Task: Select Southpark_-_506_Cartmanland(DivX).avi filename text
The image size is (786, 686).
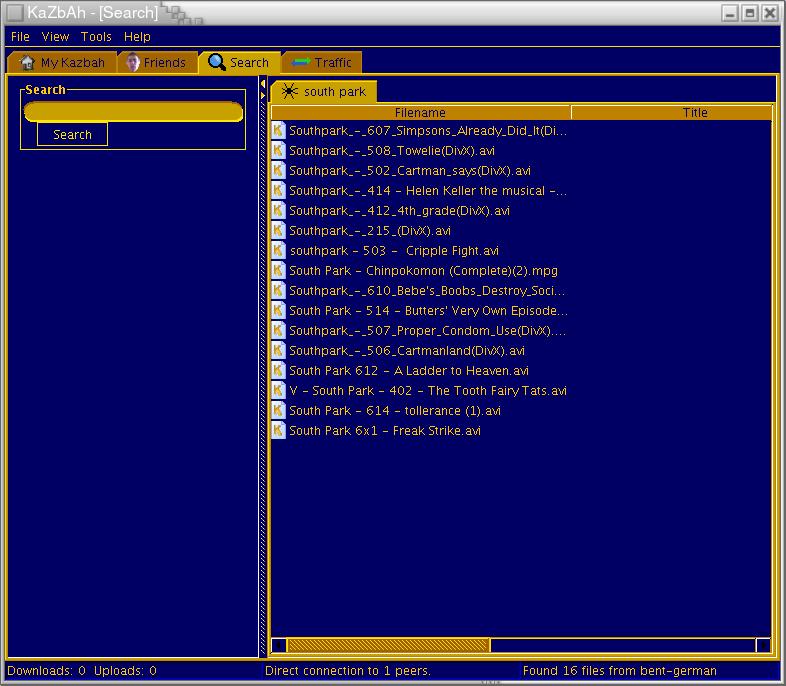Action: click(407, 351)
